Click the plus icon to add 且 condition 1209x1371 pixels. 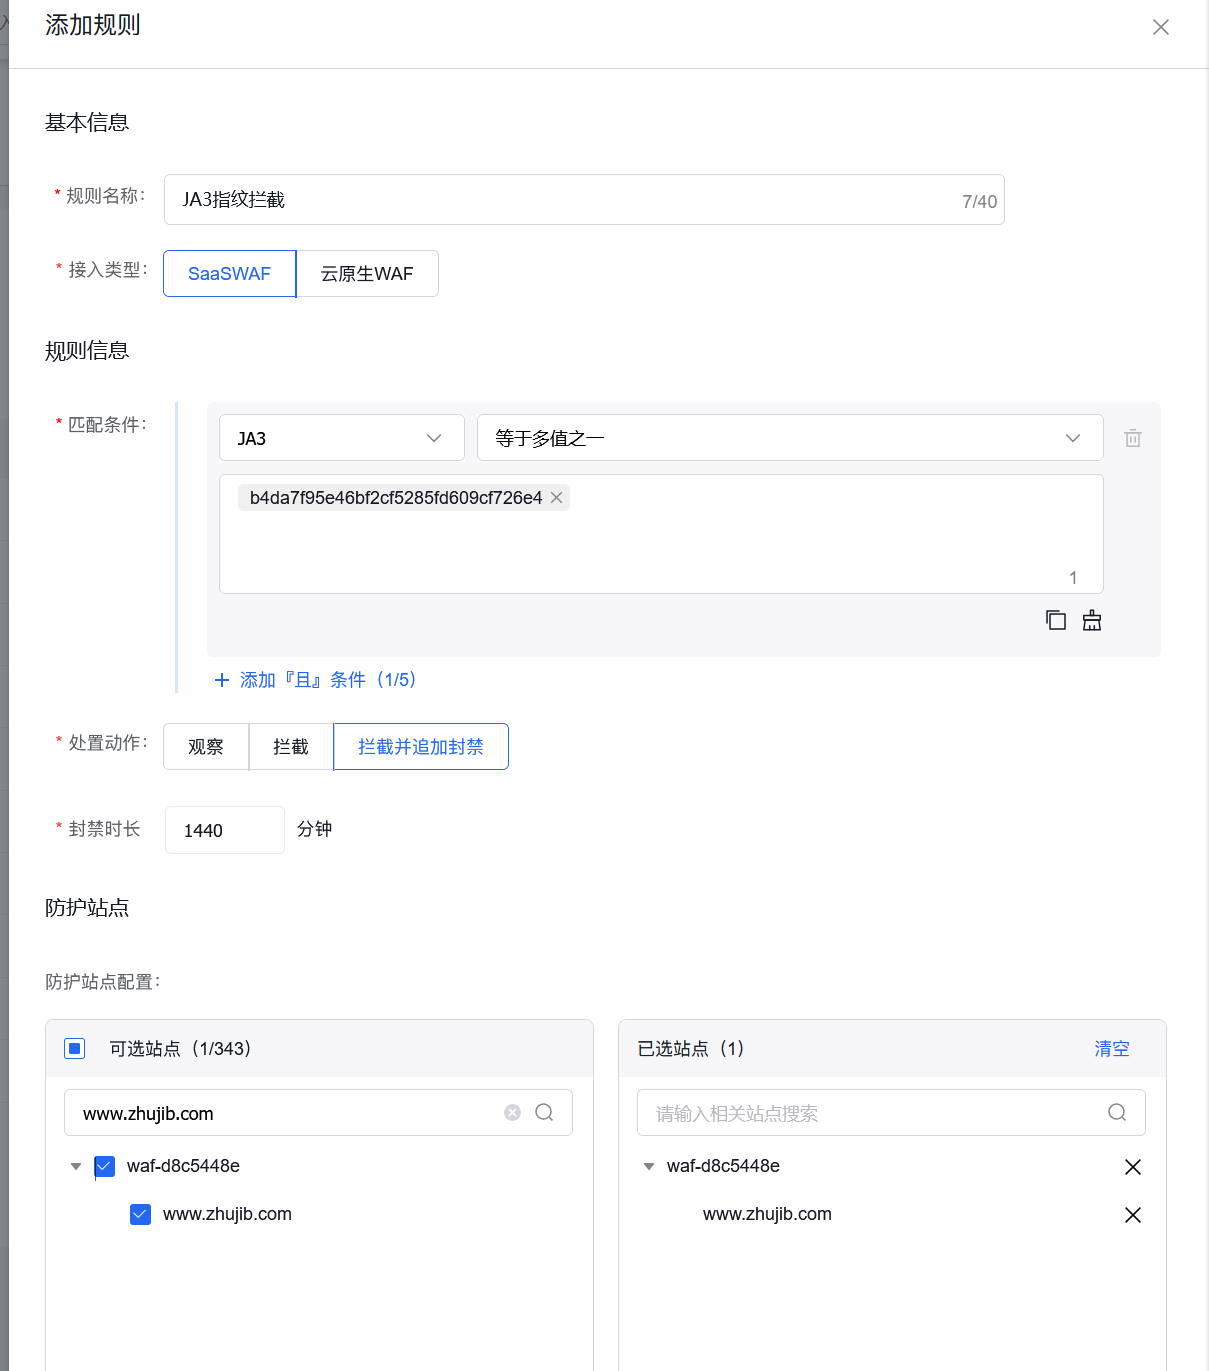tap(222, 680)
